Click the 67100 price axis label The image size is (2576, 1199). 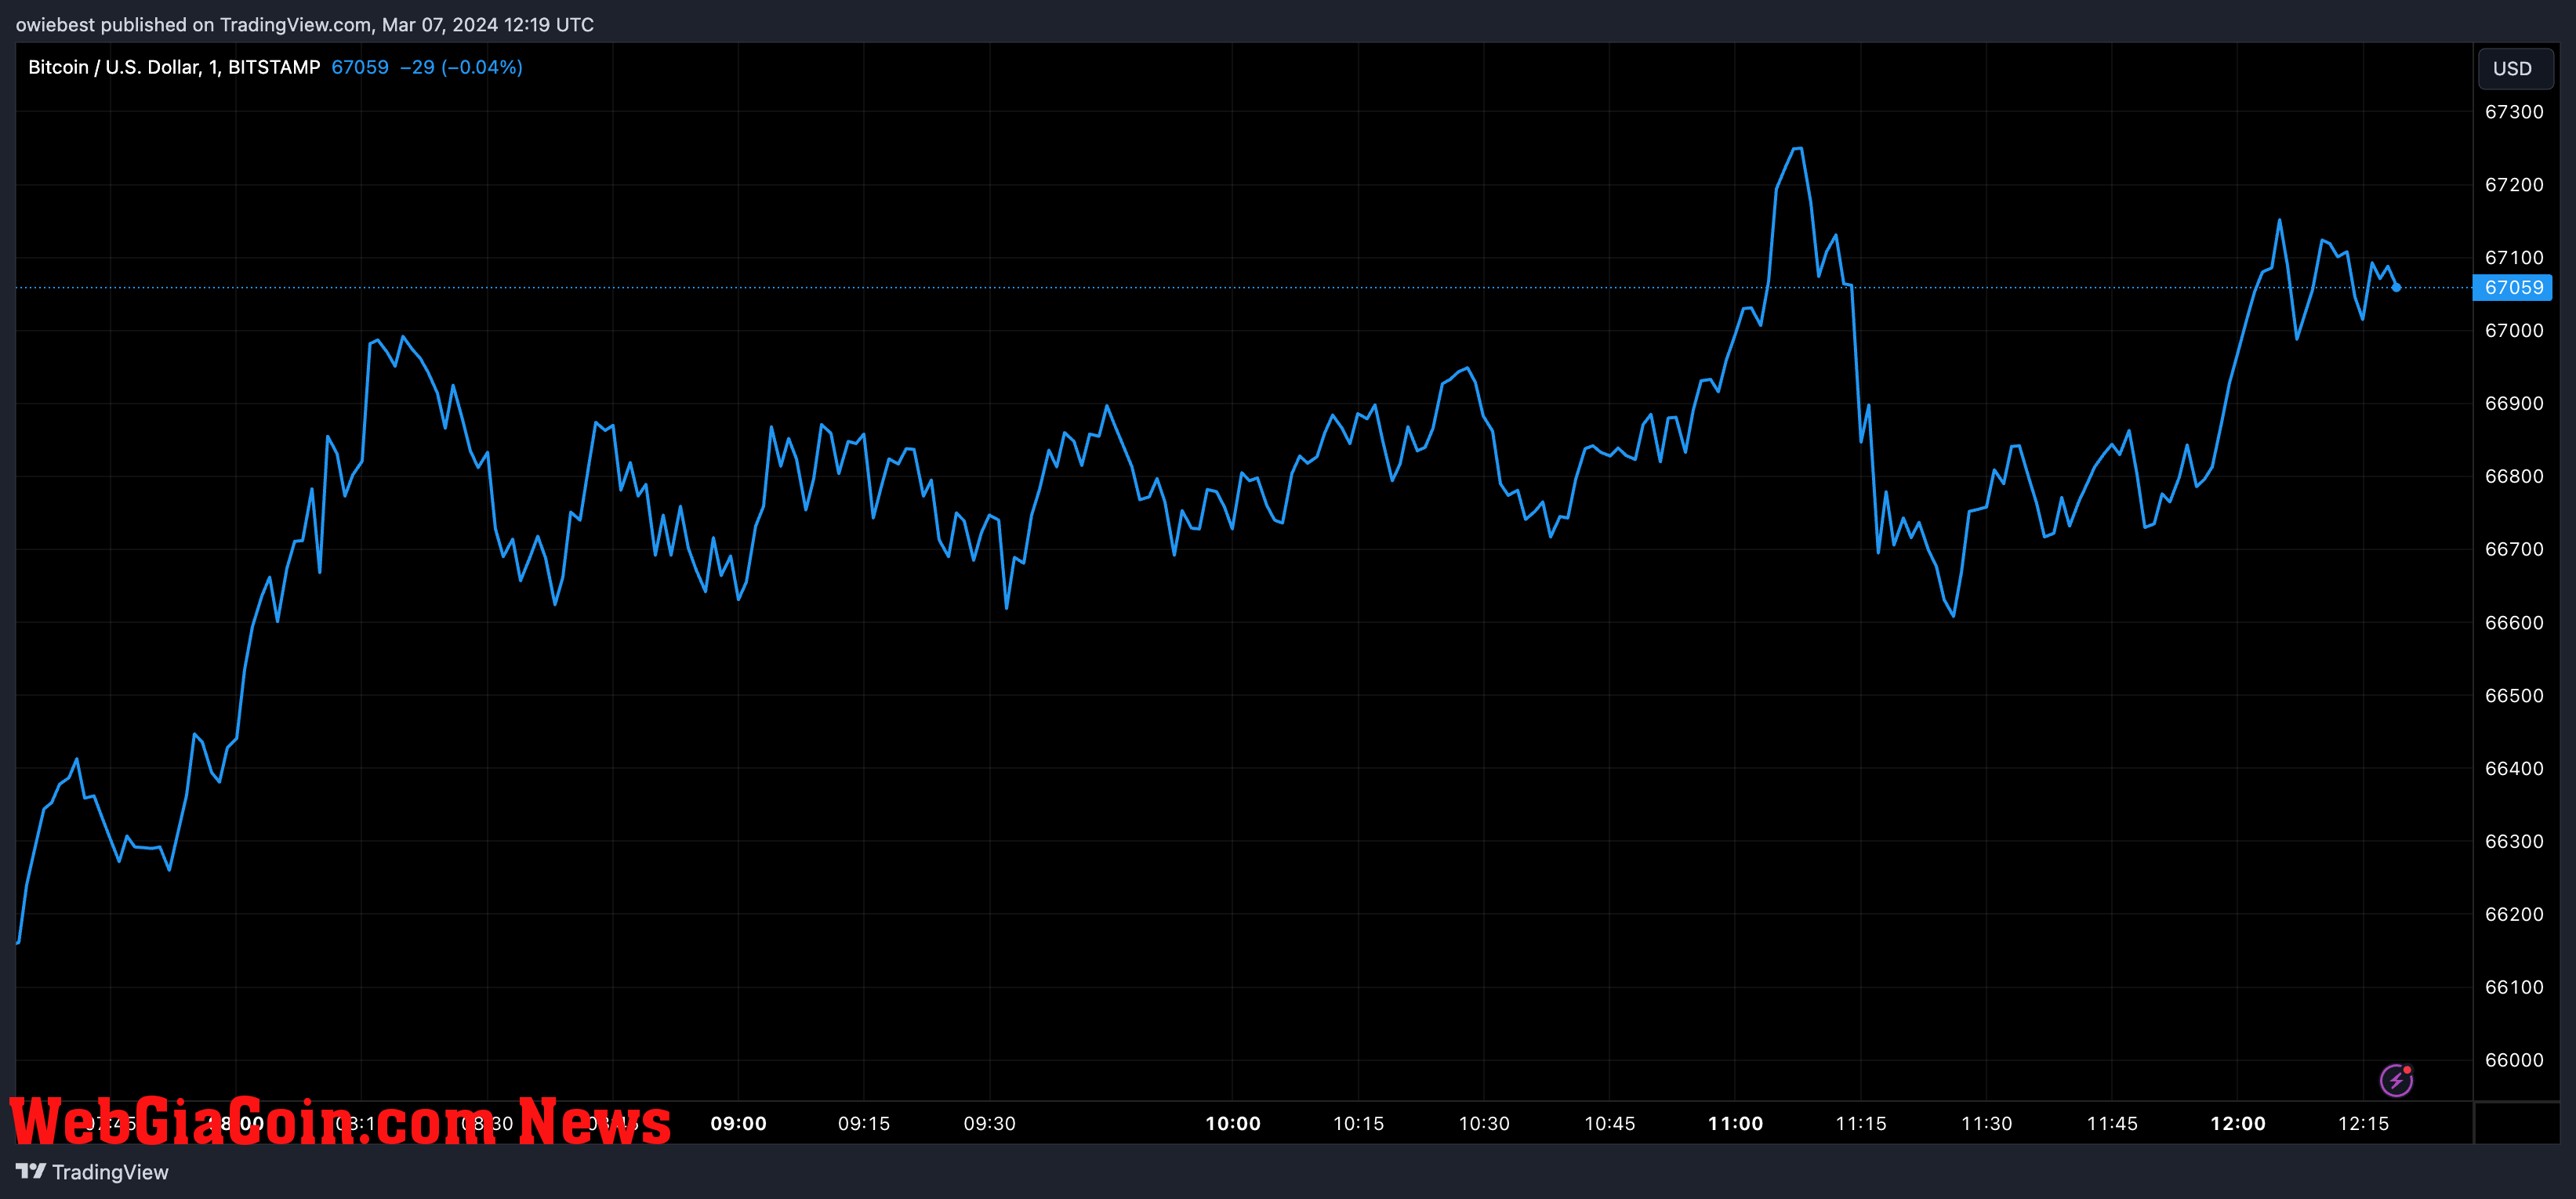coord(2514,258)
